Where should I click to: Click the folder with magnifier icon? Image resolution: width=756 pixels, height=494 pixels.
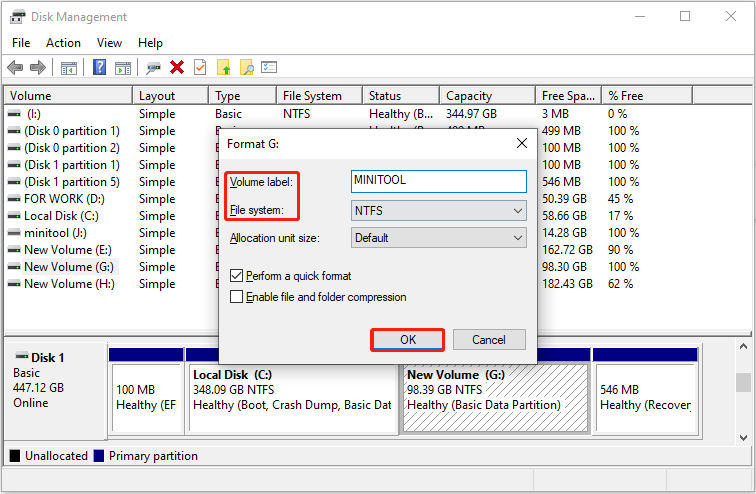(x=246, y=67)
